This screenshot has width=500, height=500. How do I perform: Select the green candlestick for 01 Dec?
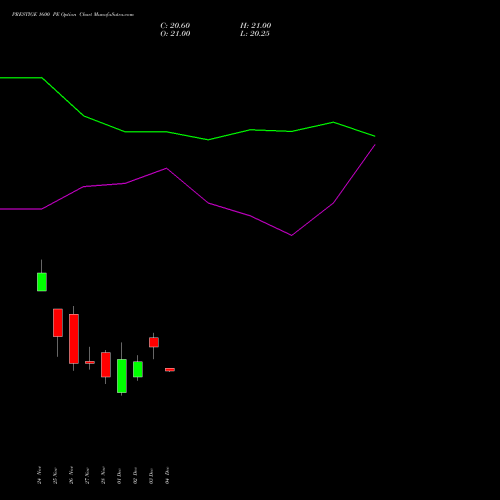coord(122,376)
